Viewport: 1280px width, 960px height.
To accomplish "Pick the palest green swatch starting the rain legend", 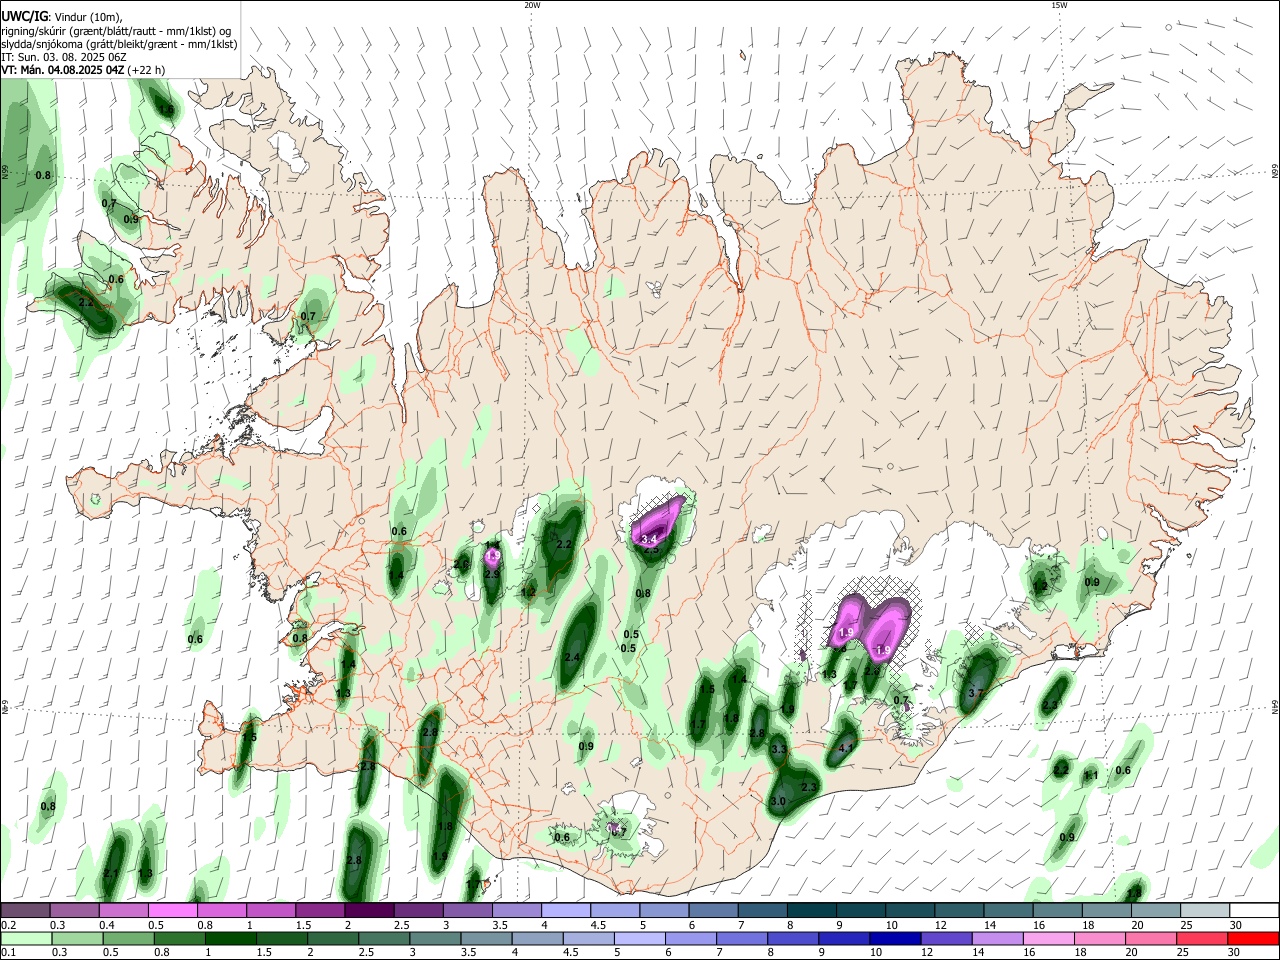I will click(x=25, y=939).
